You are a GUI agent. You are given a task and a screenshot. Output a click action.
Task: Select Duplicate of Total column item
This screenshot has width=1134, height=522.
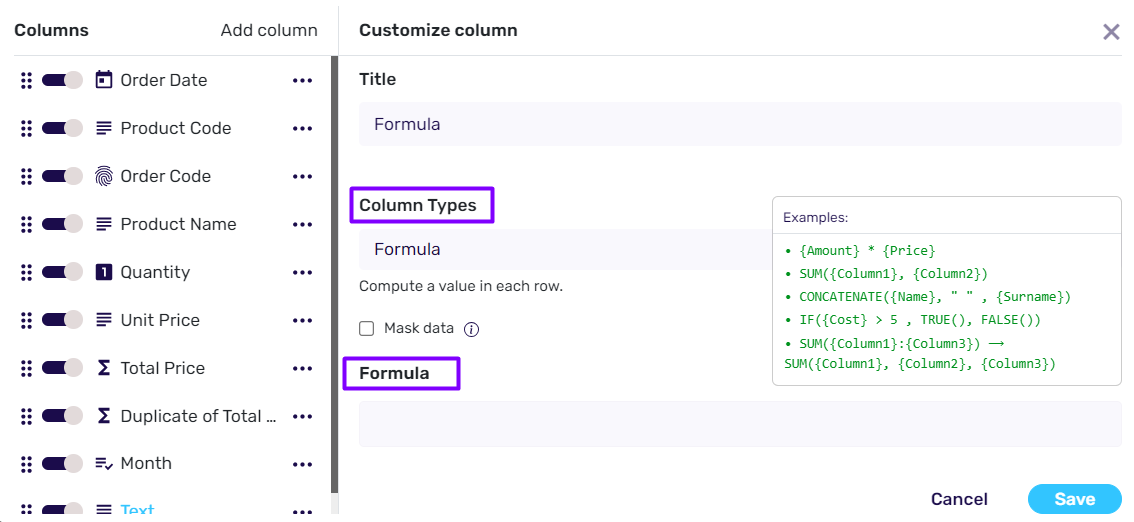(198, 416)
